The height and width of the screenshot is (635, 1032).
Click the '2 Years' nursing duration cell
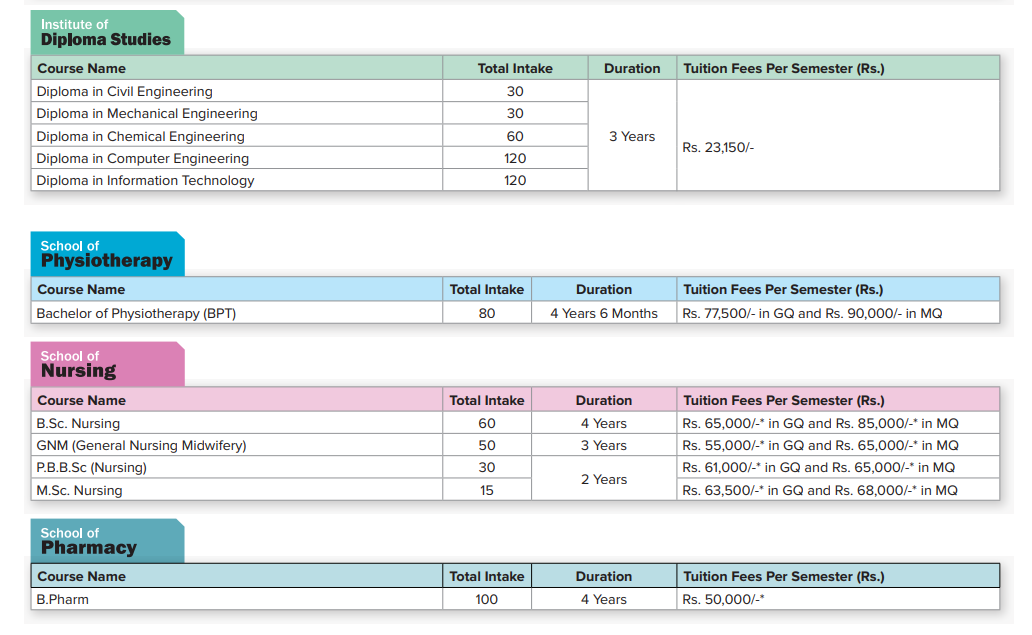(604, 479)
